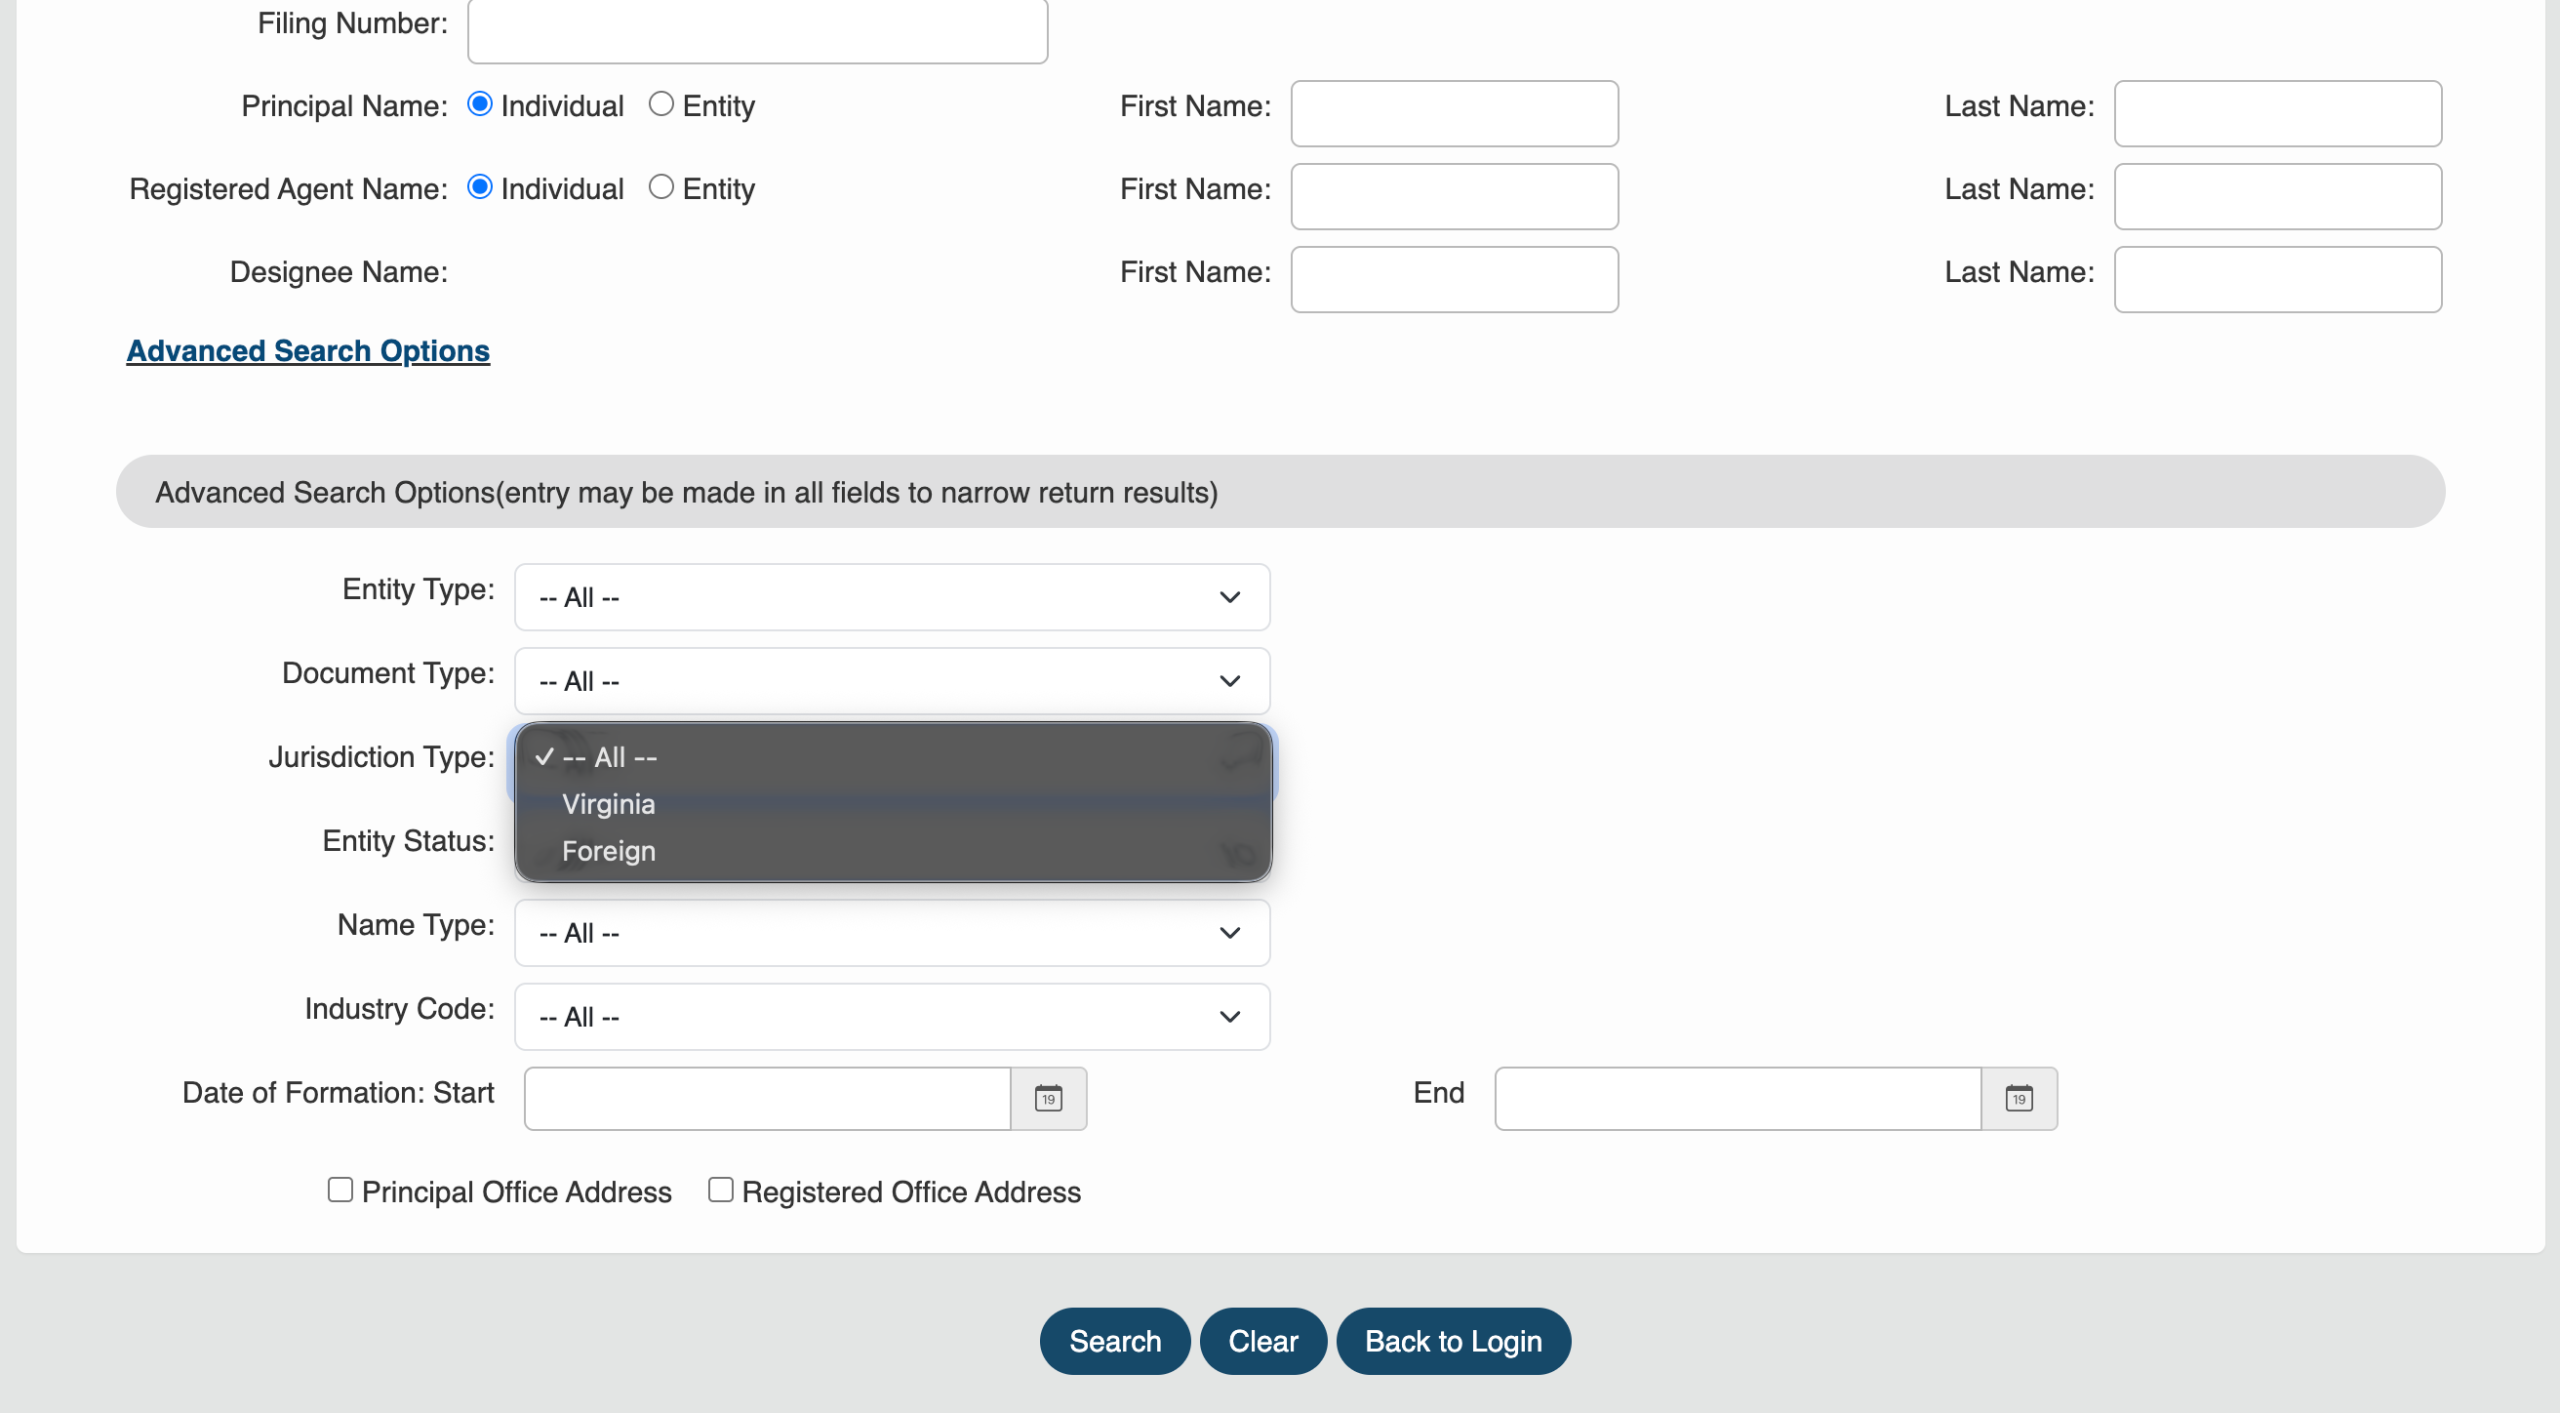Choose Foreign in Jurisdiction Type list
The image size is (2560, 1413).
tap(893, 851)
